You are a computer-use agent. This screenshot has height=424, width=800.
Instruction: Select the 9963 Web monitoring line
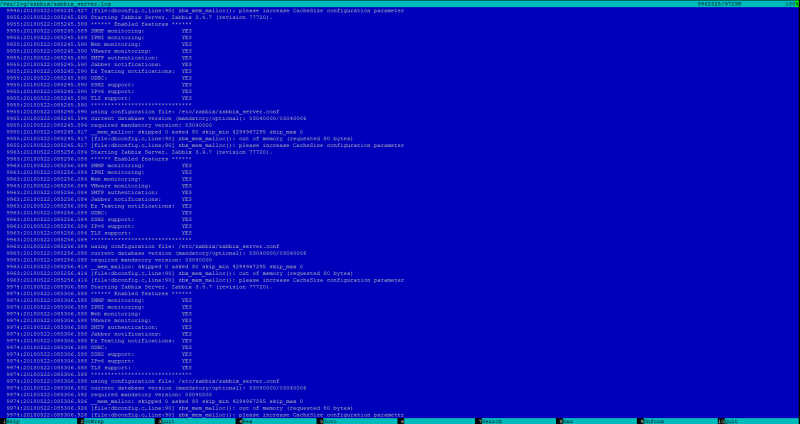coord(99,179)
